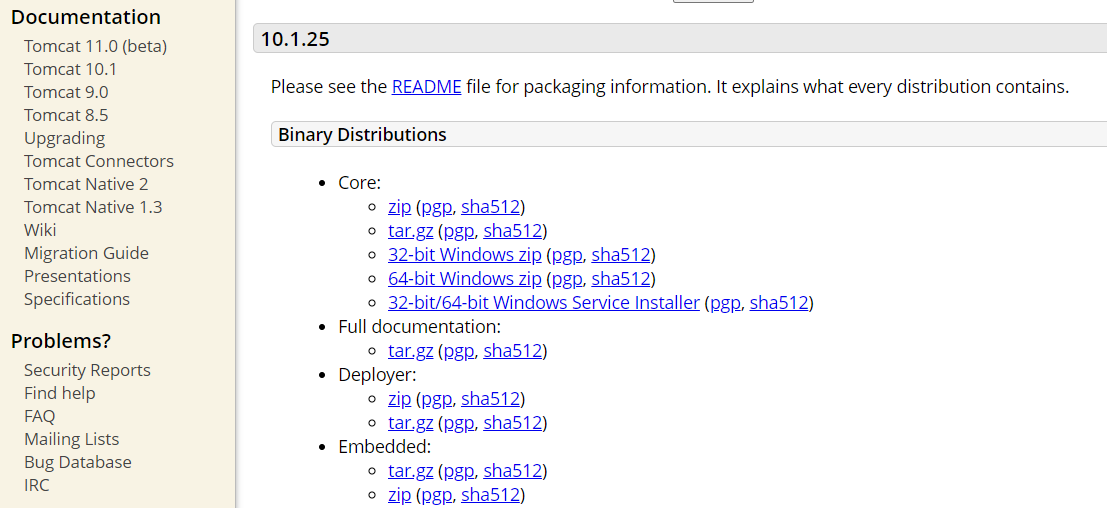Viewport: 1107px width, 508px height.
Task: Click the Tomcat Native 2 sidebar link
Action: click(x=86, y=184)
